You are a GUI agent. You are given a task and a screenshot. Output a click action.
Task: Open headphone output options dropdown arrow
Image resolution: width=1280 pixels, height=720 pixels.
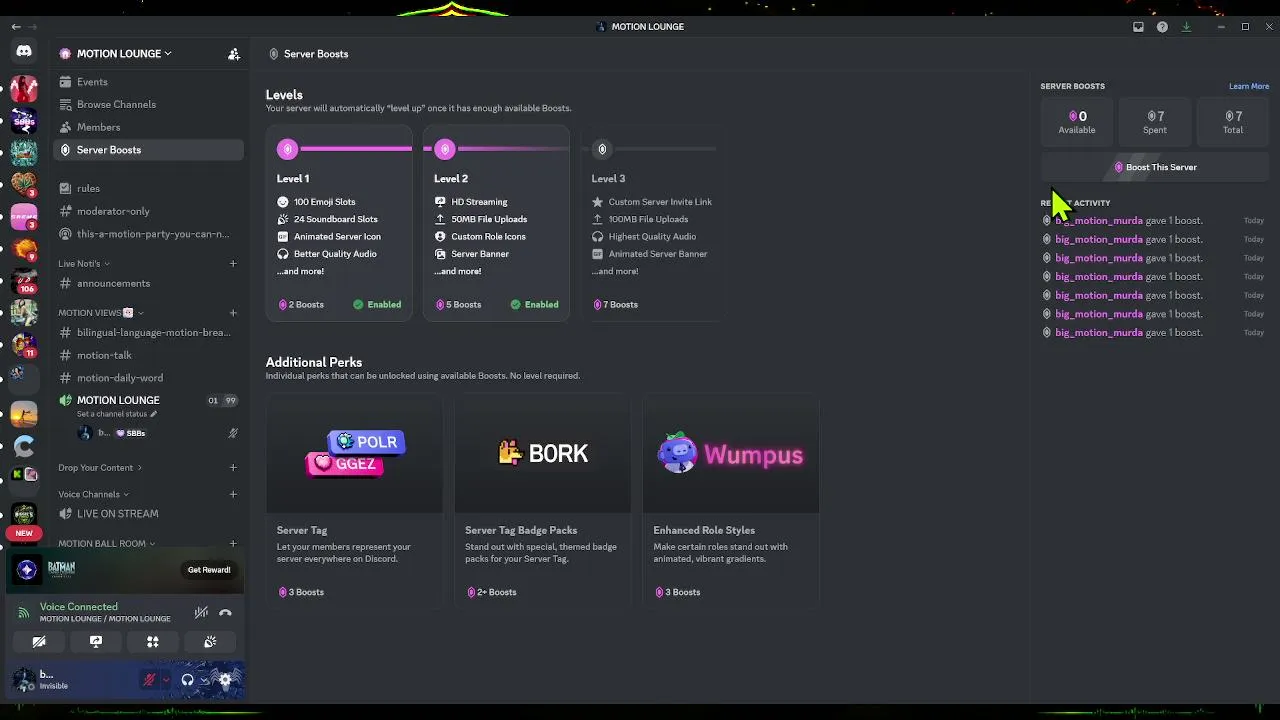pos(204,680)
